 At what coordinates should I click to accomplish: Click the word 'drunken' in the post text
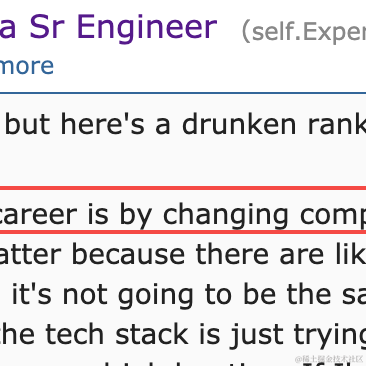click(x=239, y=124)
